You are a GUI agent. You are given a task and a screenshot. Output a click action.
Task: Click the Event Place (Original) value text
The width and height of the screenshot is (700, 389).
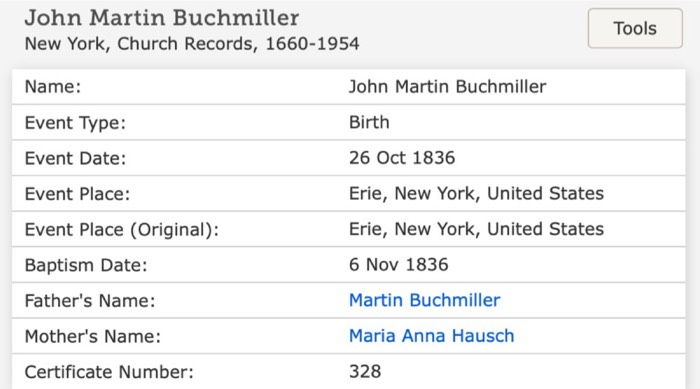click(x=476, y=229)
